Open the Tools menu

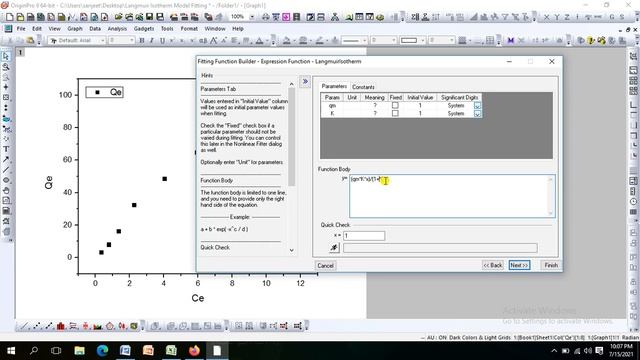click(x=167, y=29)
